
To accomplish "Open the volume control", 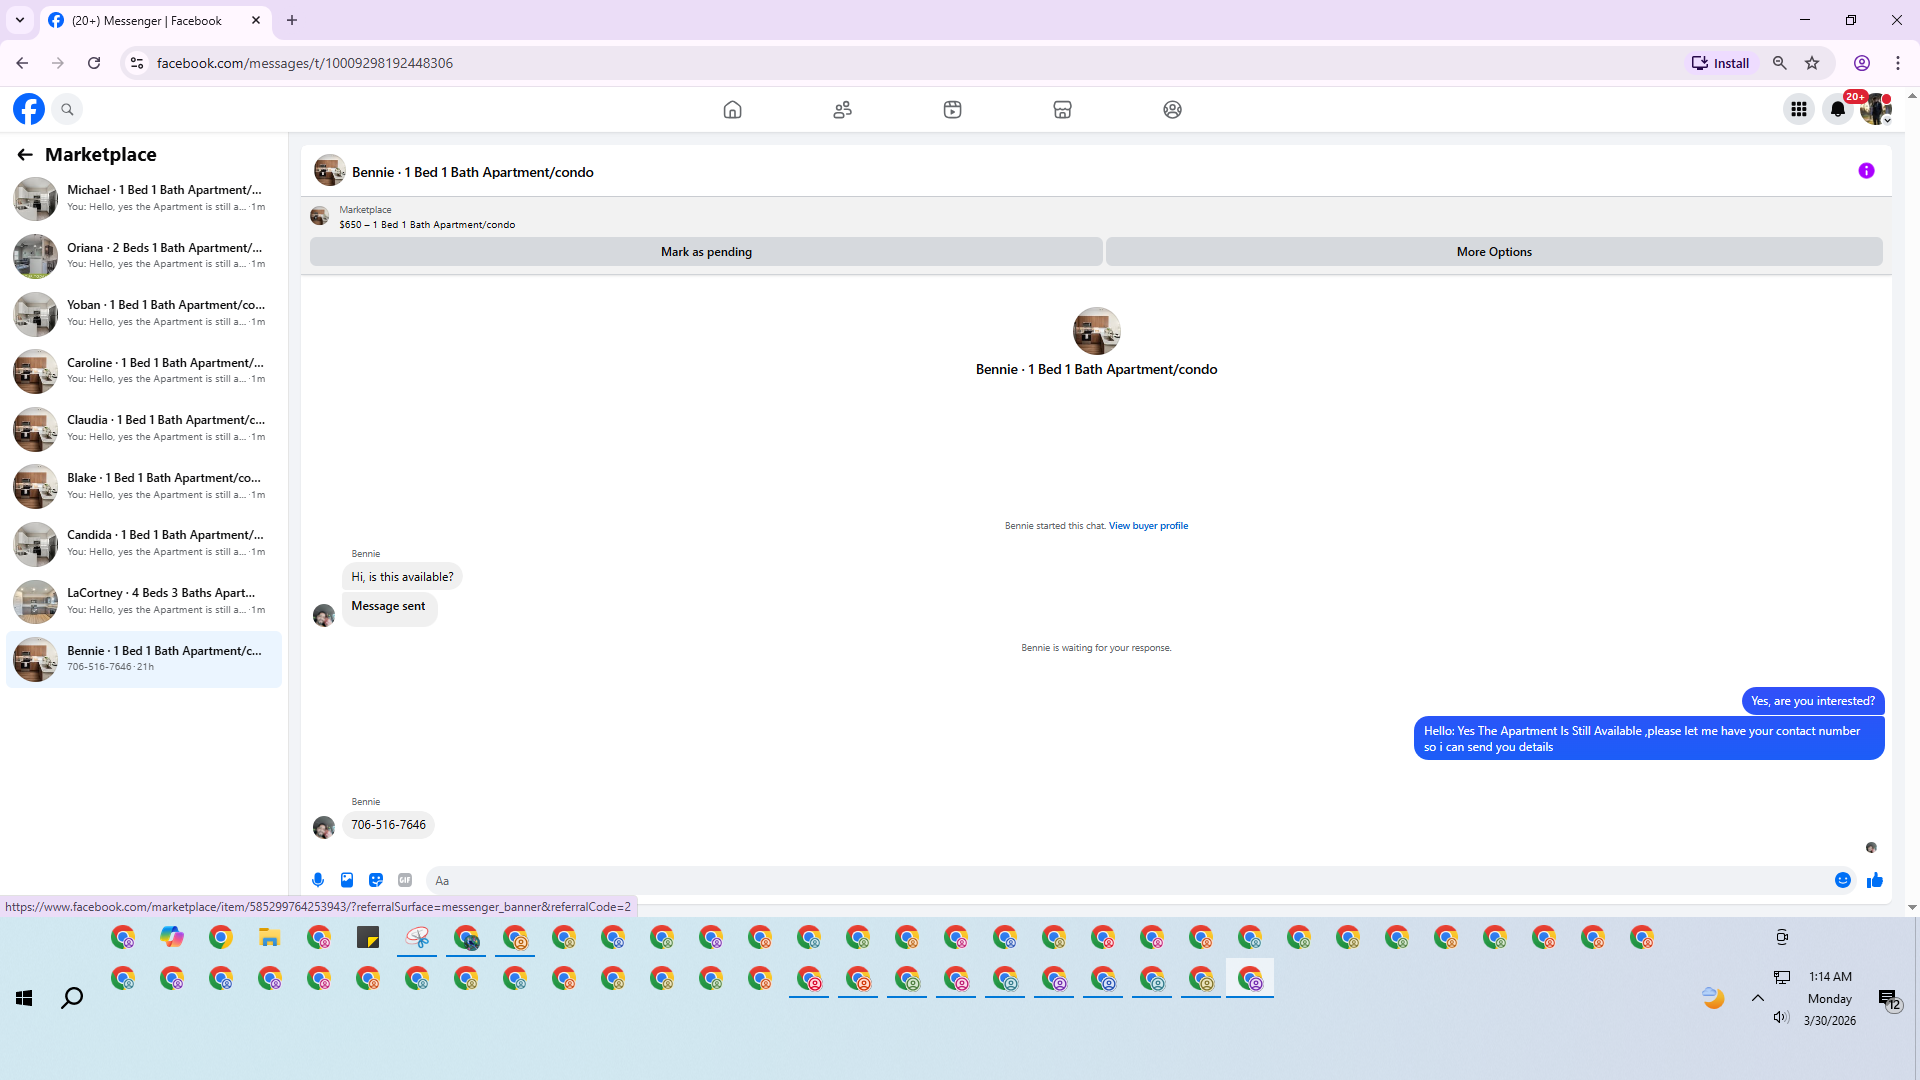I will coord(1781,1018).
